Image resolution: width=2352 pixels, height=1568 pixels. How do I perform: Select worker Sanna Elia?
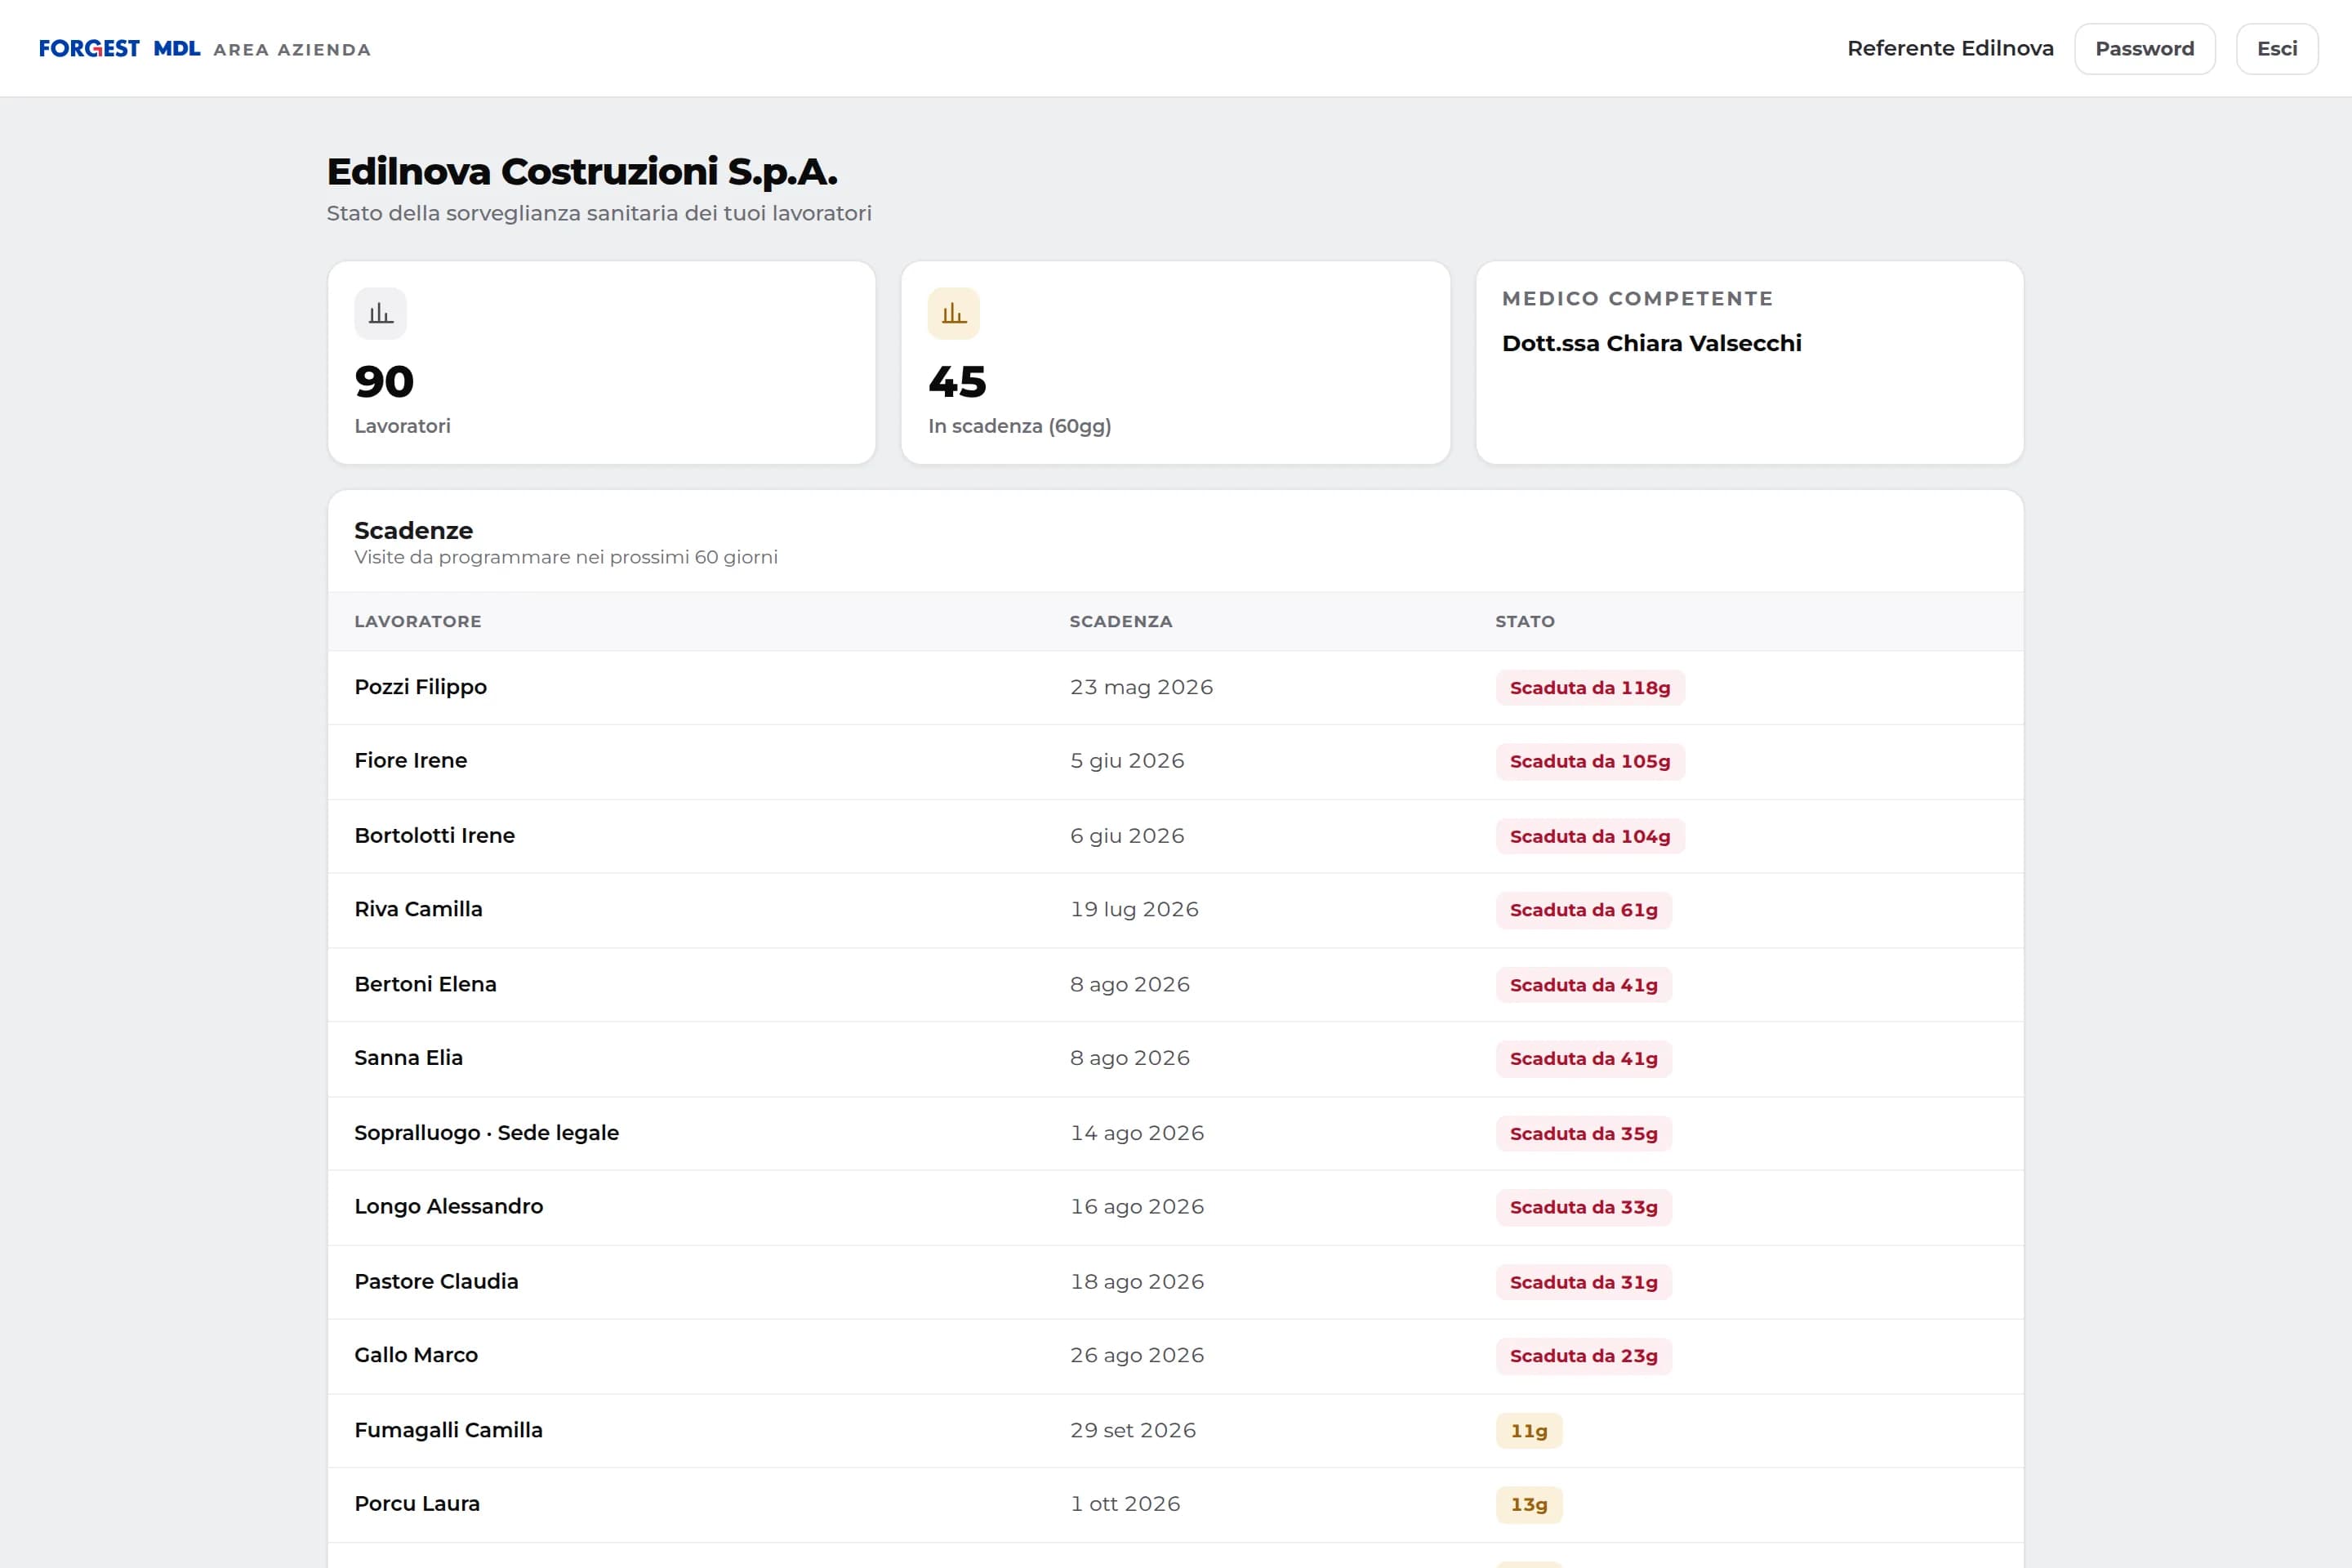pyautogui.click(x=409, y=1058)
